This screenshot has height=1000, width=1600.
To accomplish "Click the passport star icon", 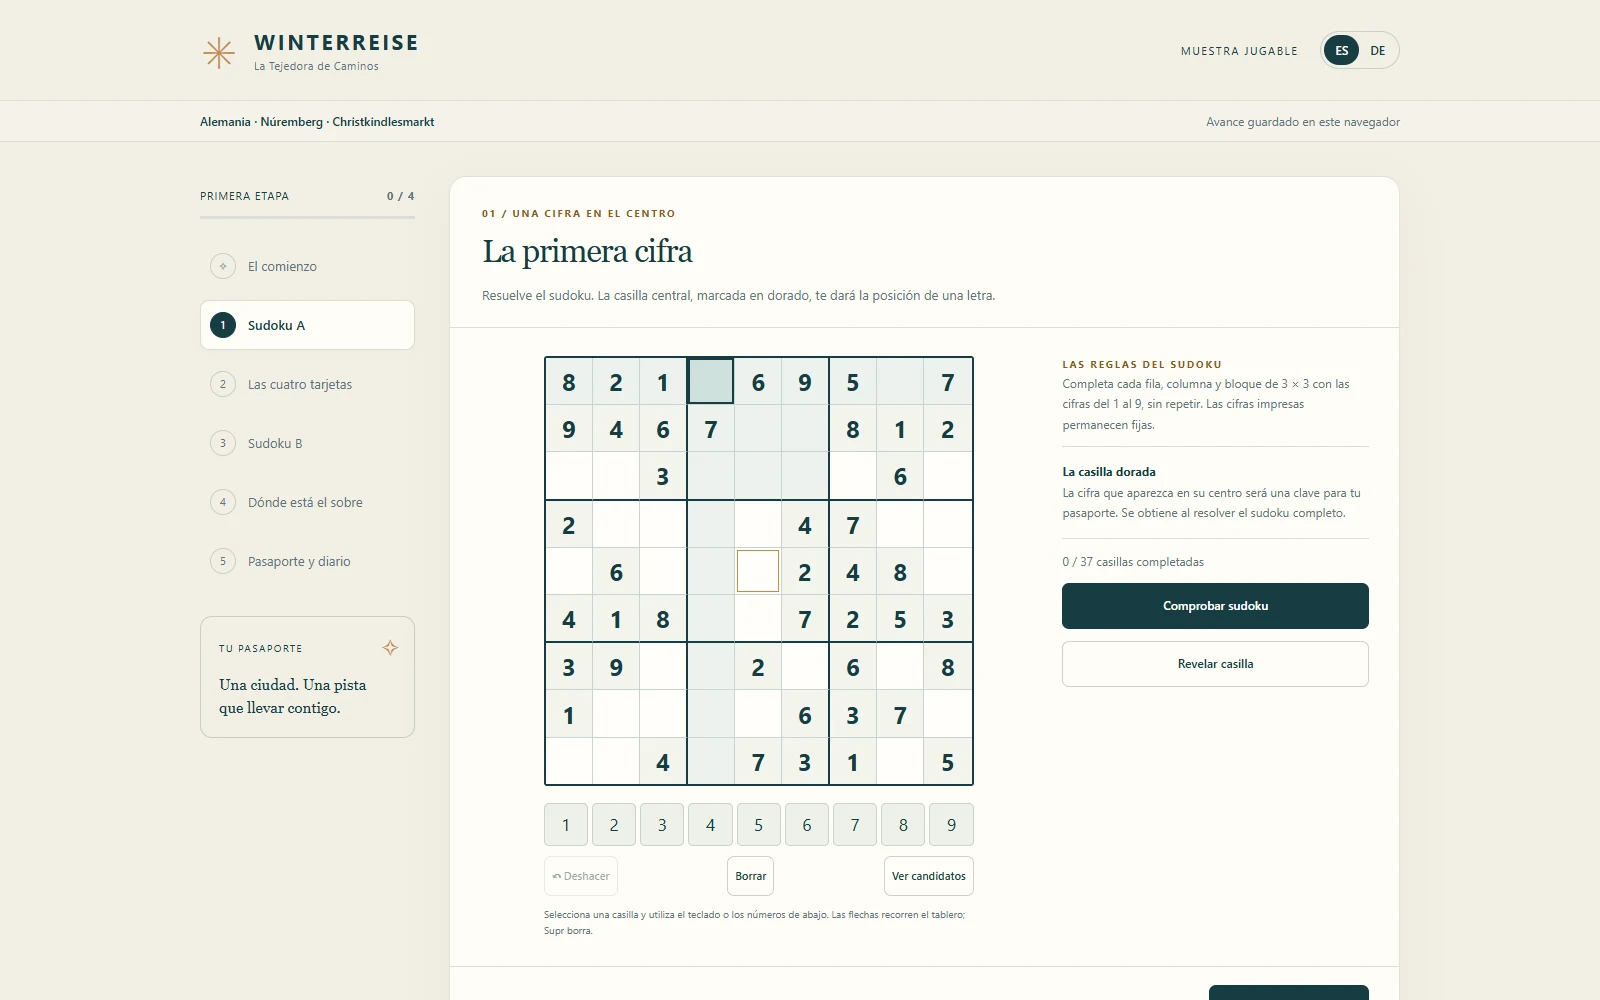I will pyautogui.click(x=390, y=648).
